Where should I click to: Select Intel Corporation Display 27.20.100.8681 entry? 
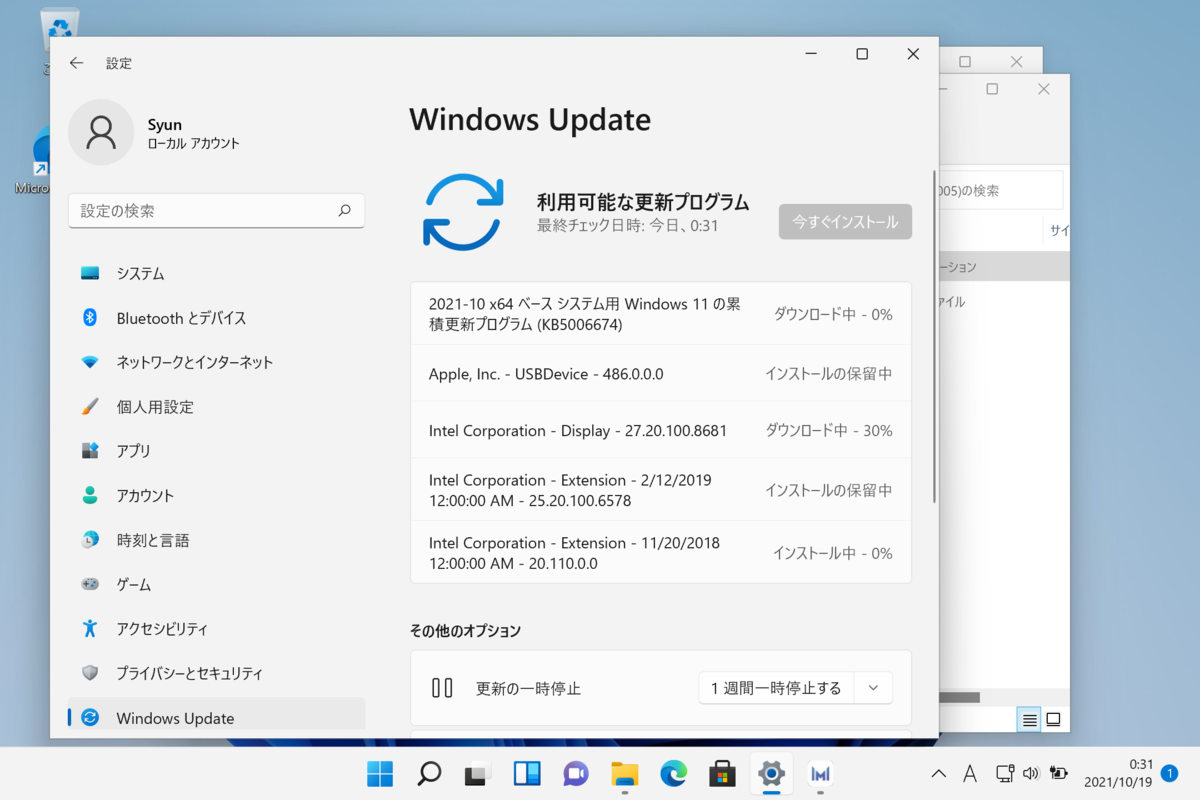tap(661, 431)
